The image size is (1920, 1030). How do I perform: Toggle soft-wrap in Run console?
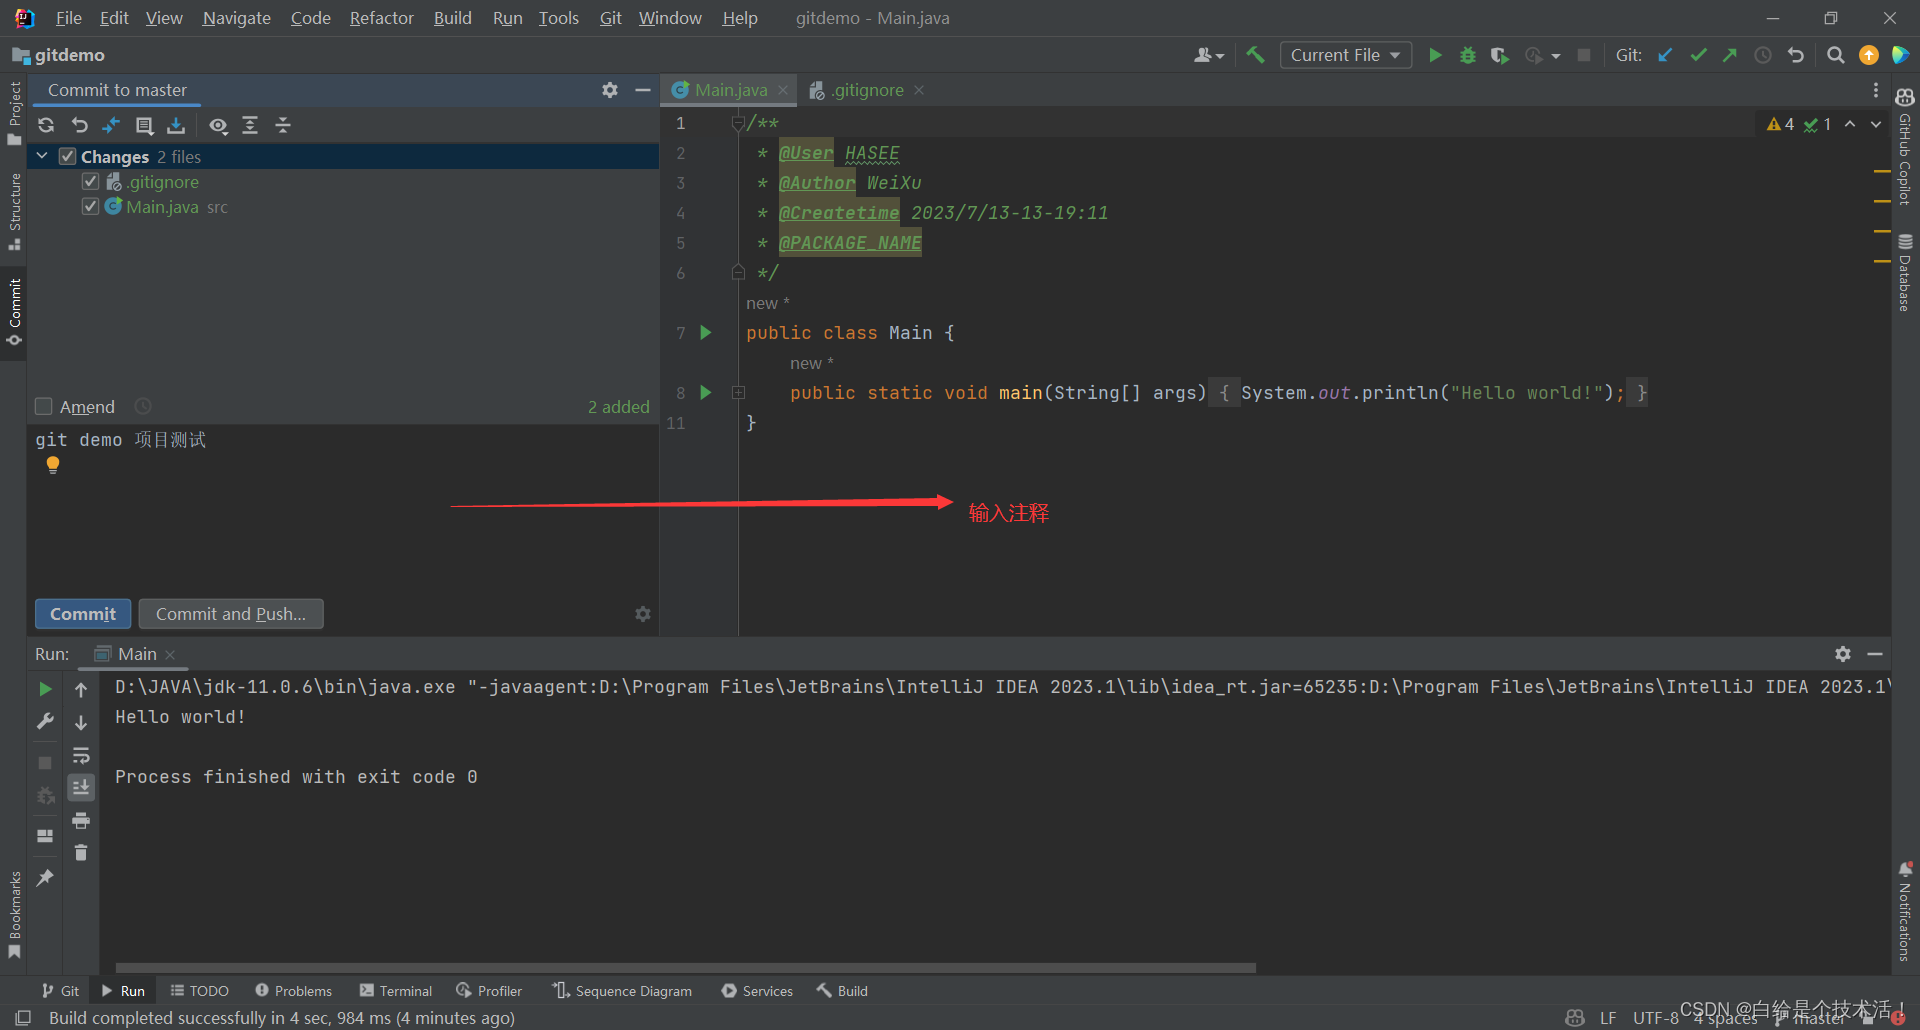click(x=81, y=755)
